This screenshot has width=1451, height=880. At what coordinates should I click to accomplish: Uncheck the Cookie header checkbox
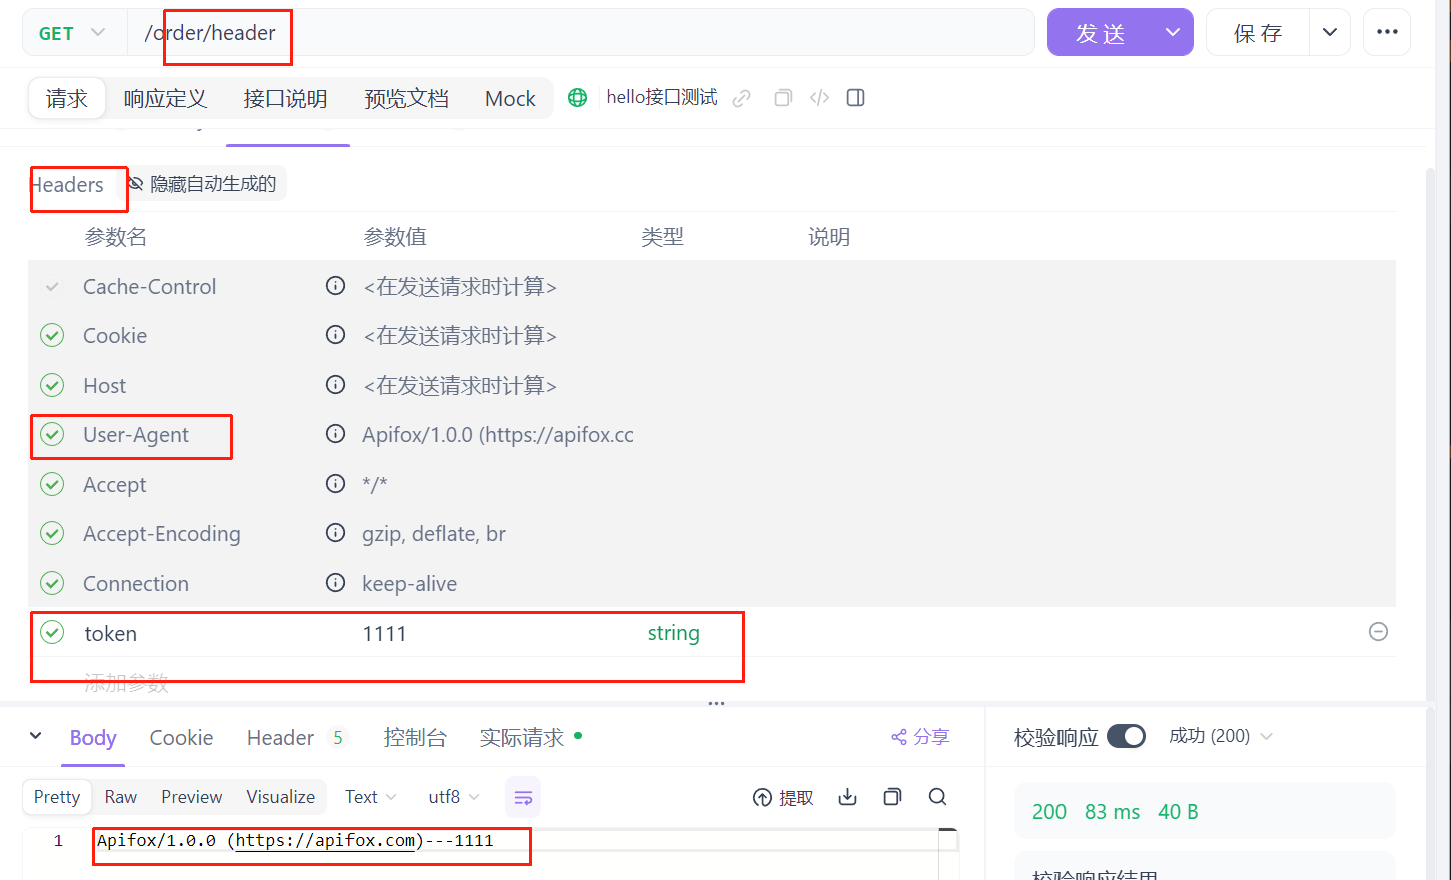(52, 335)
